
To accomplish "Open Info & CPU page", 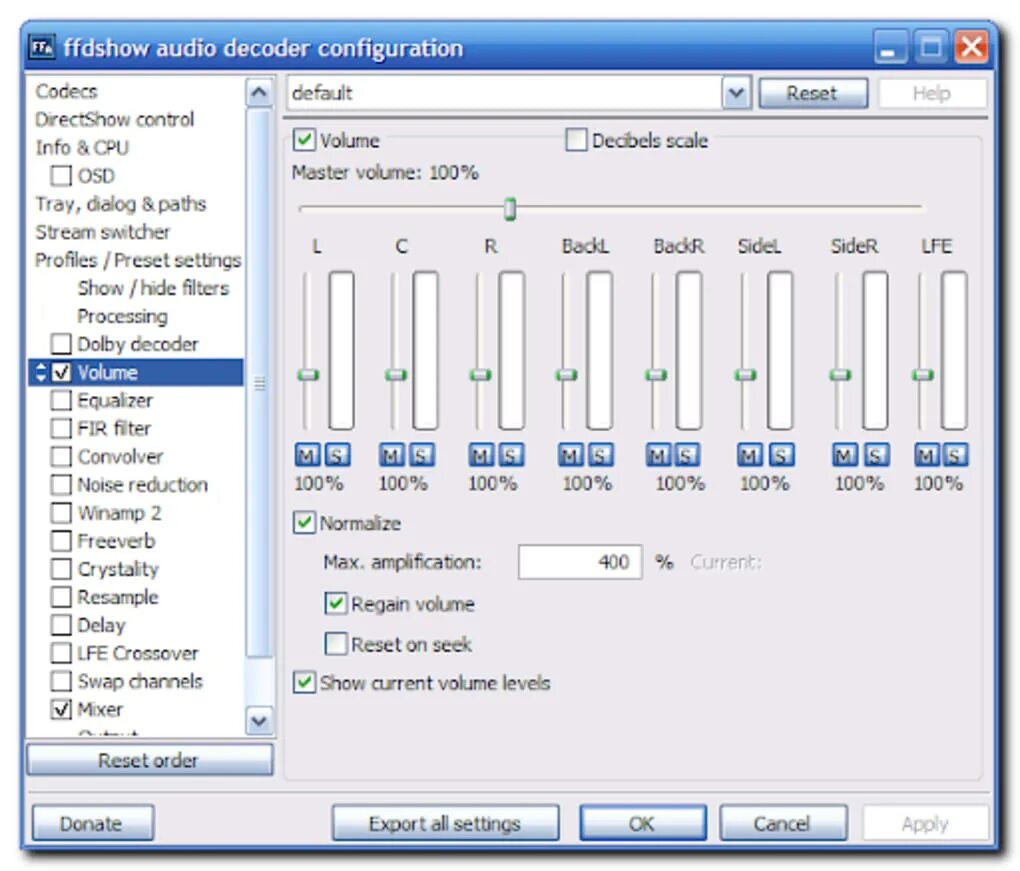I will click(82, 148).
